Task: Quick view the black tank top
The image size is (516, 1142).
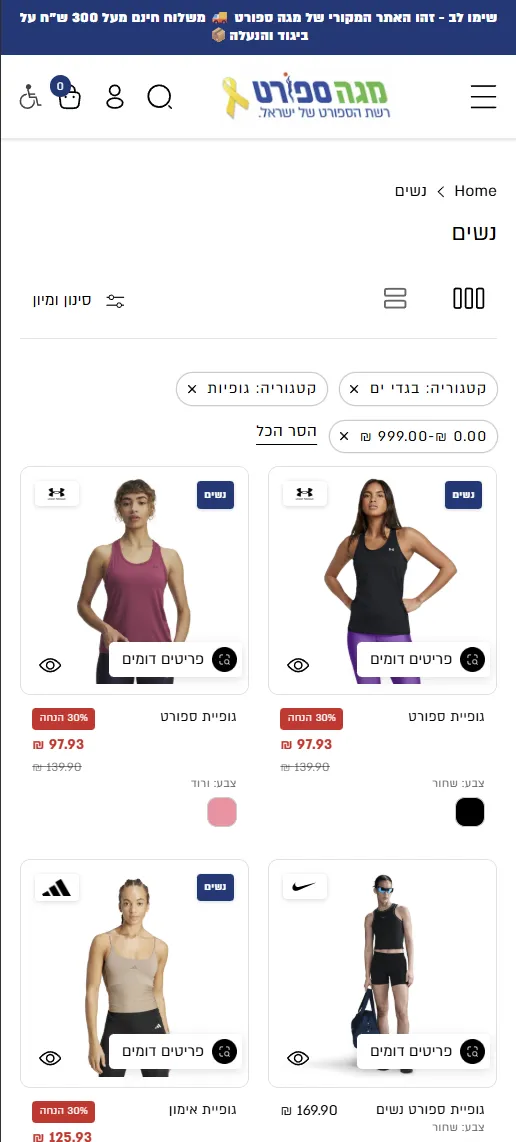Action: pos(298,665)
